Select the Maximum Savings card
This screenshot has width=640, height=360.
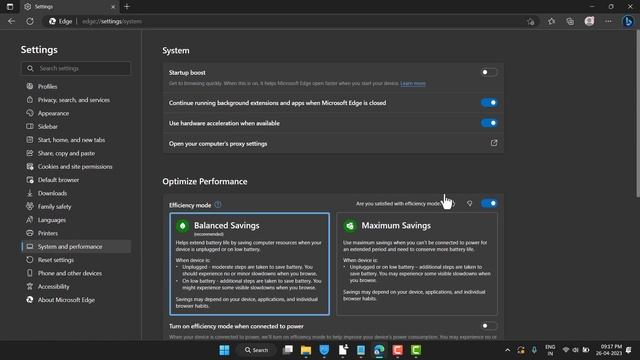(417, 264)
